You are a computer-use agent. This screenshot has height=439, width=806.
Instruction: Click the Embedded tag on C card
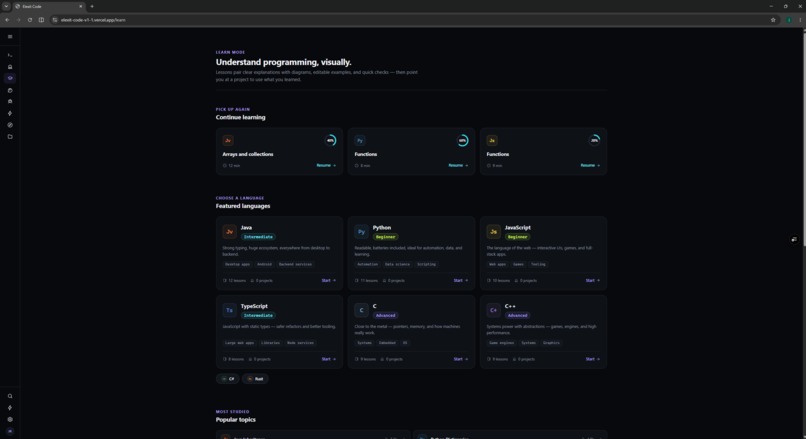pos(387,343)
